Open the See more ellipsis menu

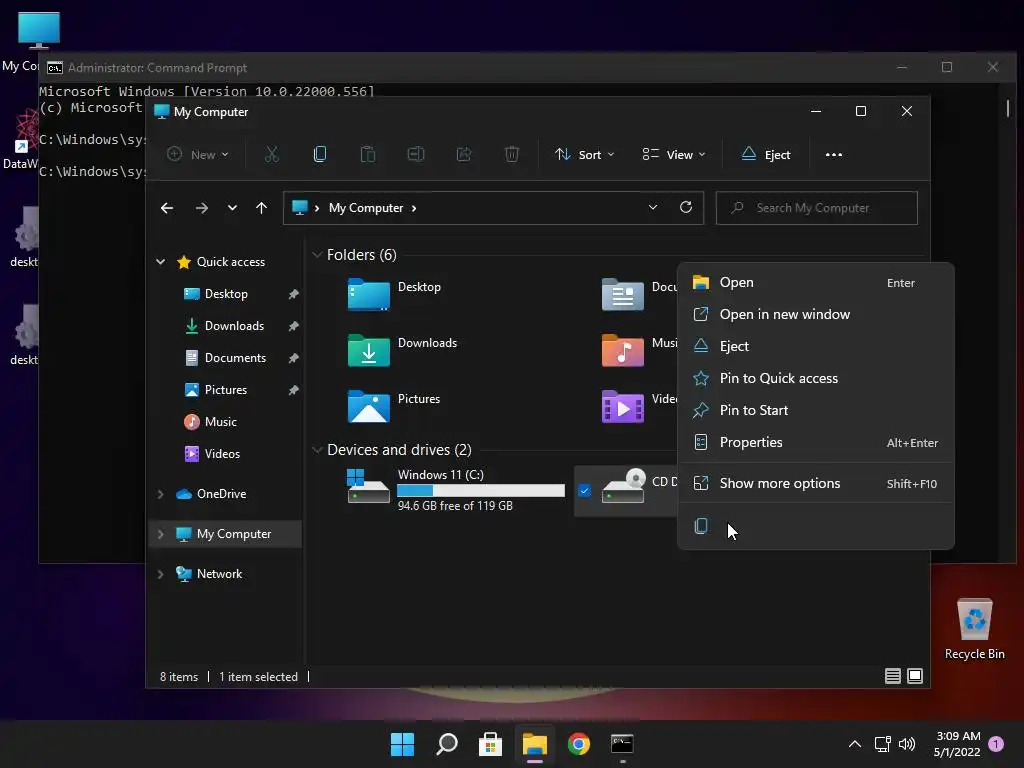coord(834,155)
